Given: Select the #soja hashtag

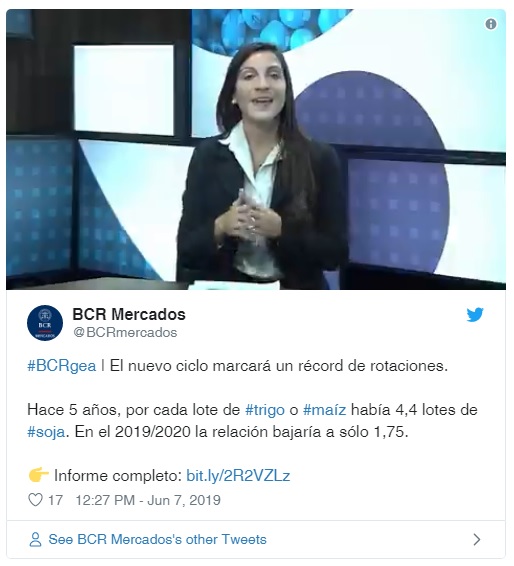Looking at the screenshot, I should point(46,432).
